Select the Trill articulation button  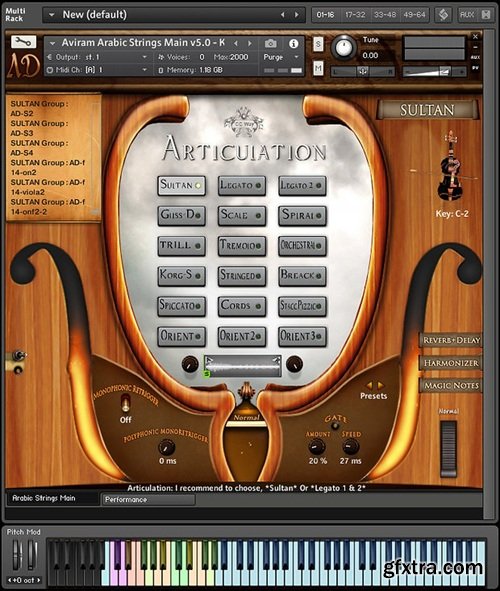pos(181,245)
